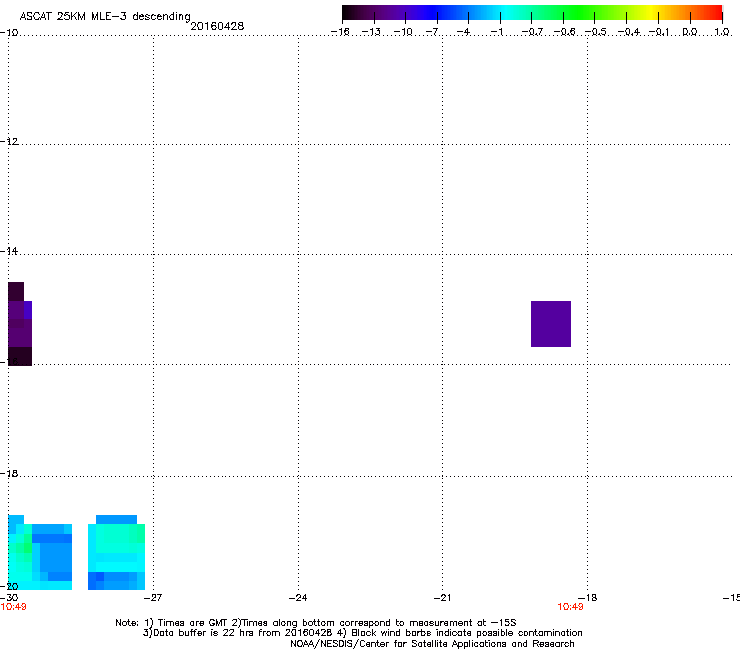Image resolution: width=740 pixels, height=650 pixels.
Task: Click the cyan data cluster left of -27
Action: (117, 552)
